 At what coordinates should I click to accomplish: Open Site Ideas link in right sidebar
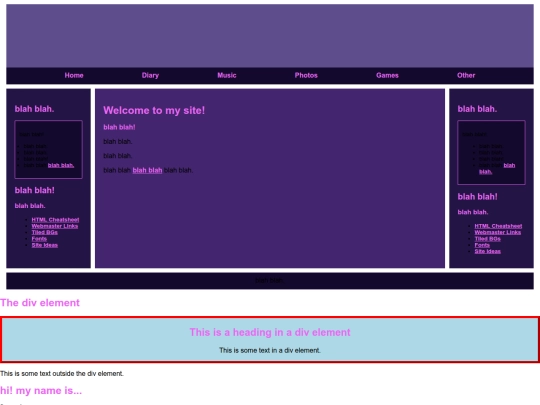coord(487,251)
